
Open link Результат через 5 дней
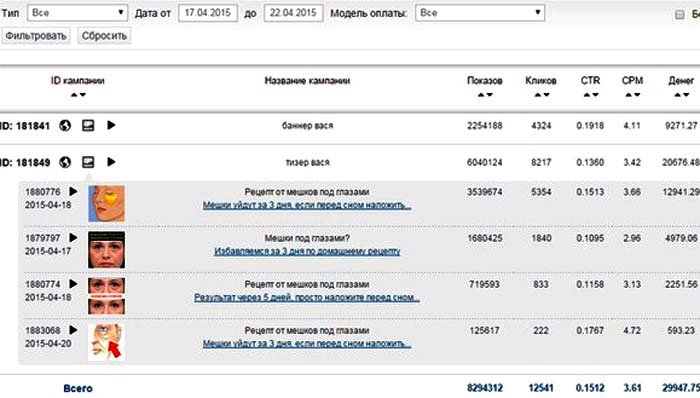click(307, 297)
